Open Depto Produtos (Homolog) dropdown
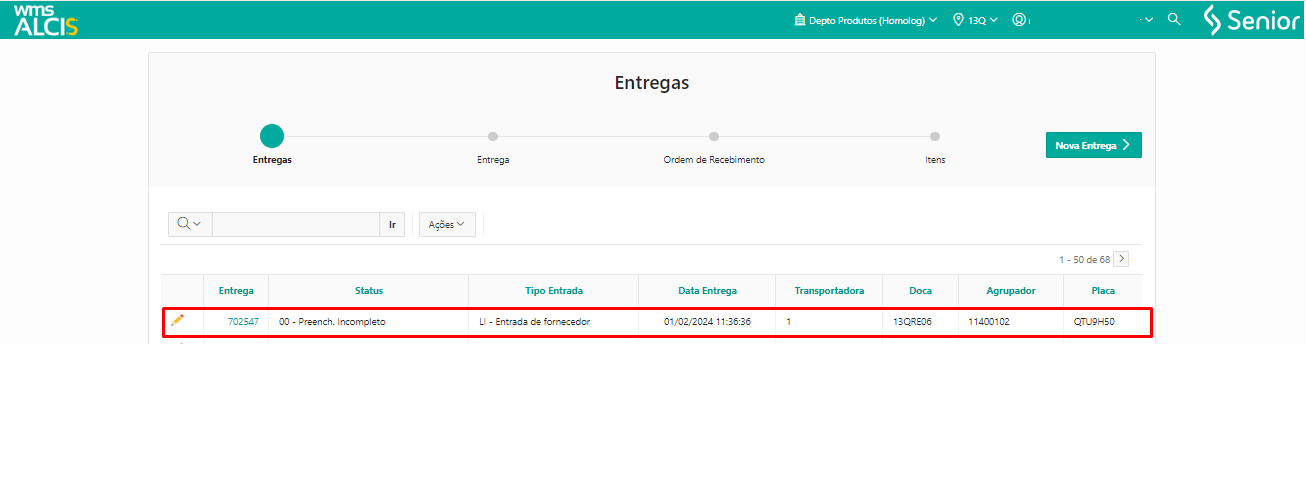The image size is (1306, 482). (x=866, y=19)
